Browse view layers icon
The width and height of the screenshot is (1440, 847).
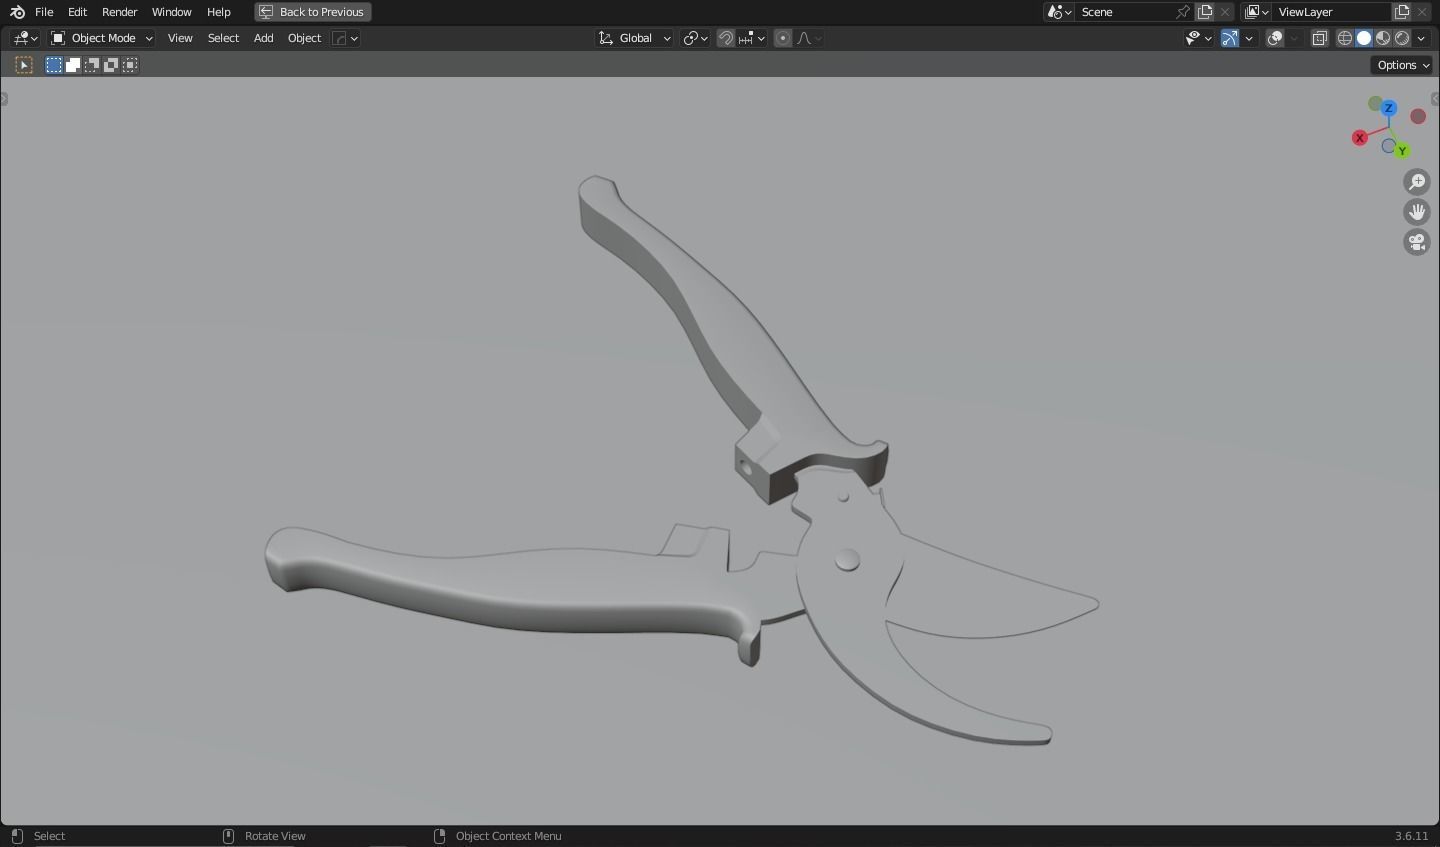pos(1257,12)
